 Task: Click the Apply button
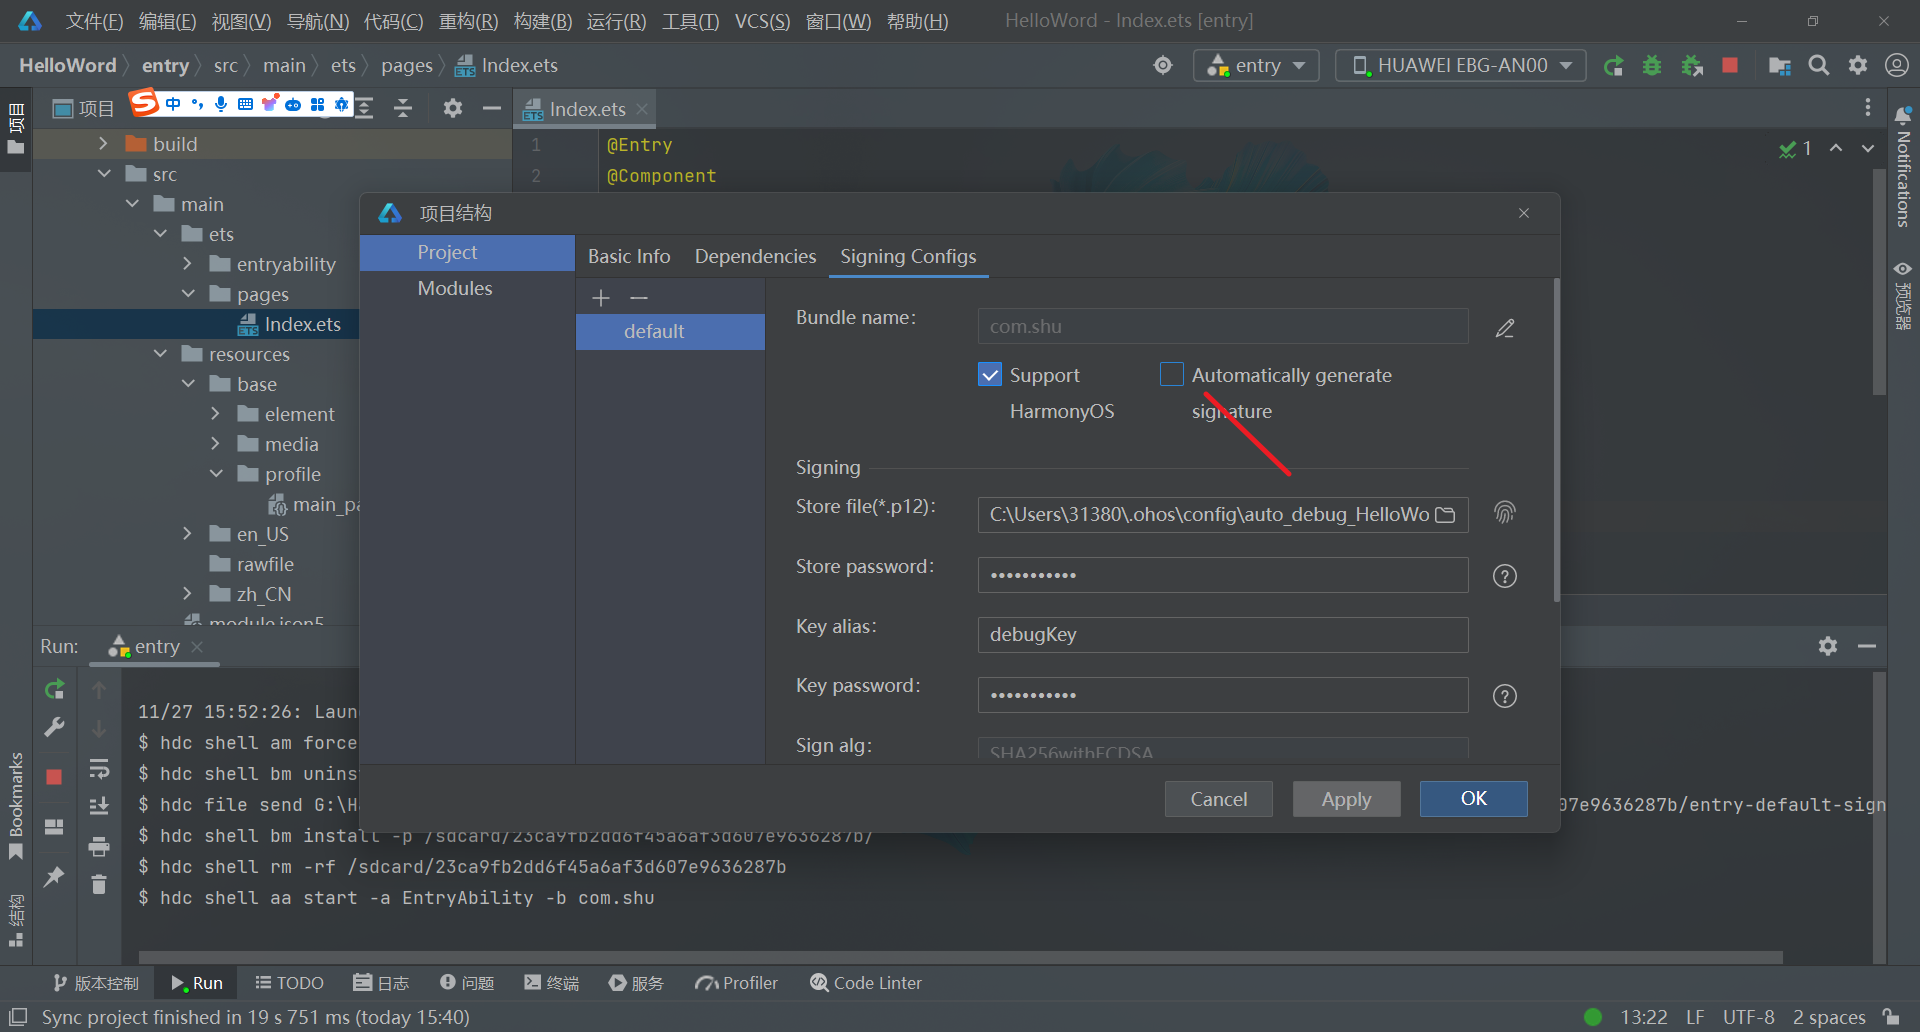click(x=1346, y=799)
